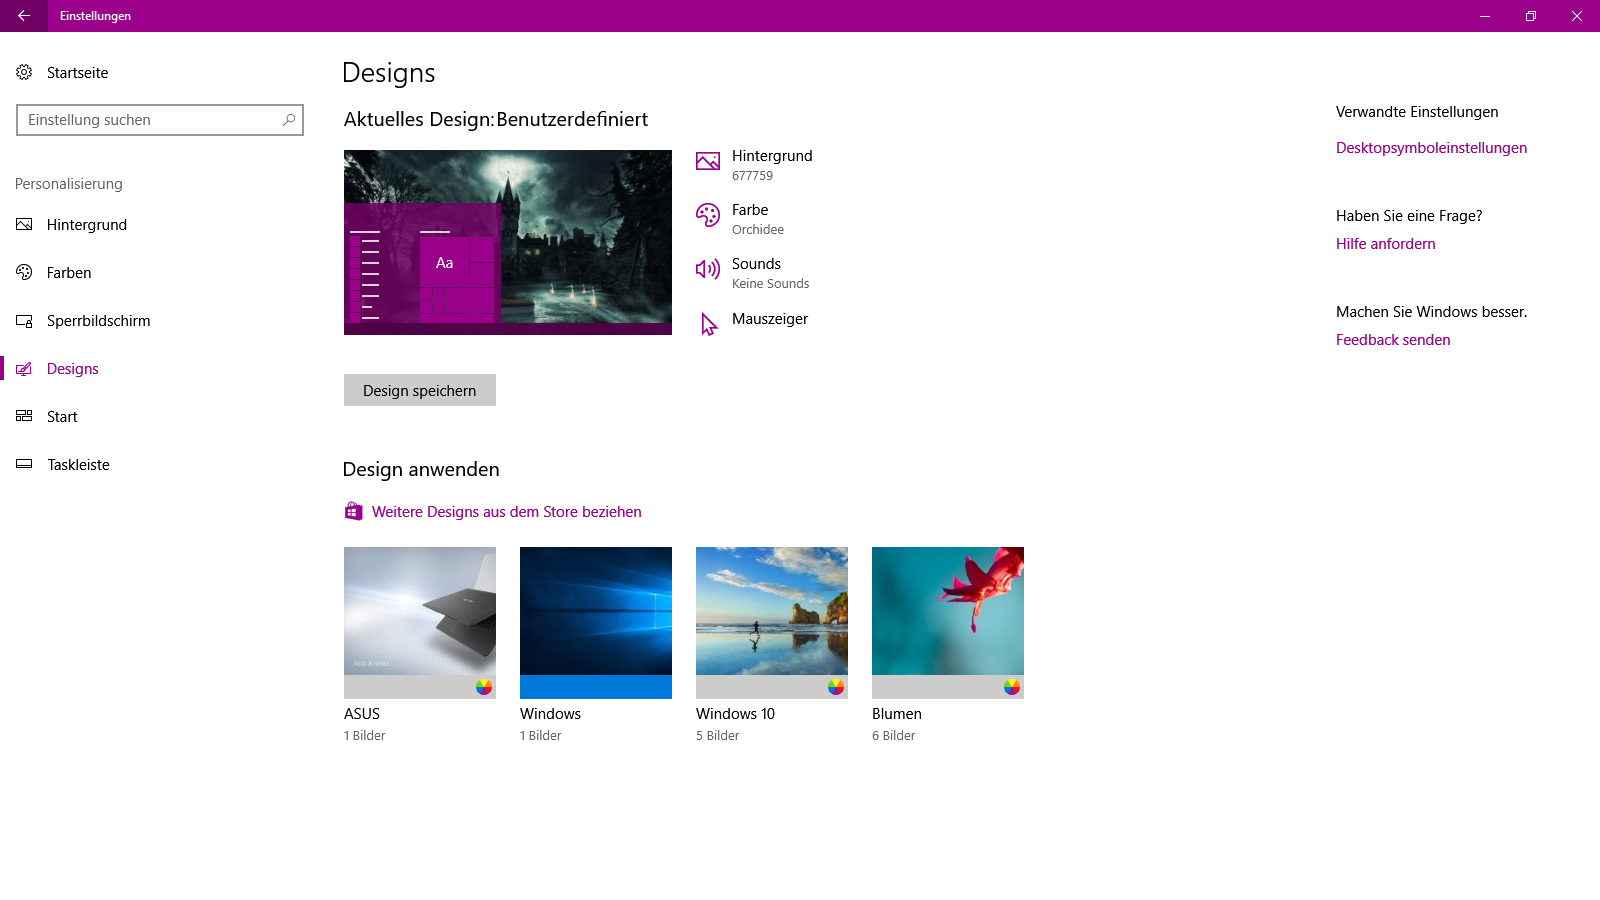This screenshot has width=1600, height=900.
Task: Click Feedback senden link
Action: coord(1392,340)
